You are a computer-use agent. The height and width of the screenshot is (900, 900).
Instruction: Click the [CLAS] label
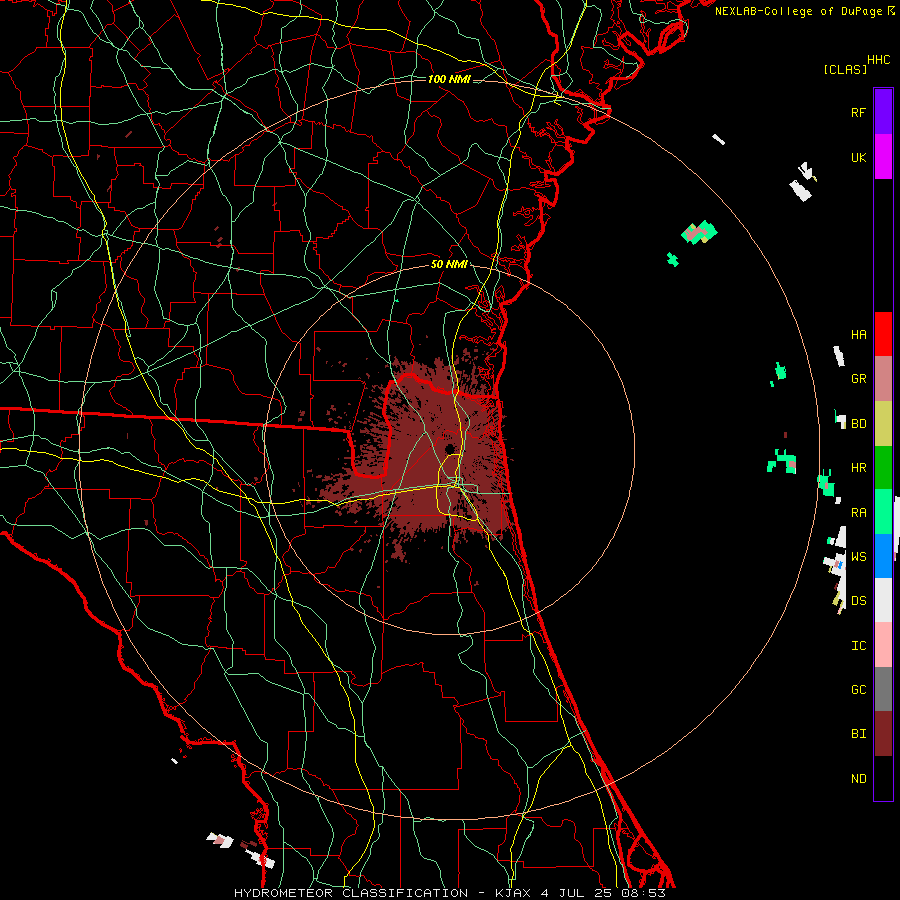click(845, 69)
